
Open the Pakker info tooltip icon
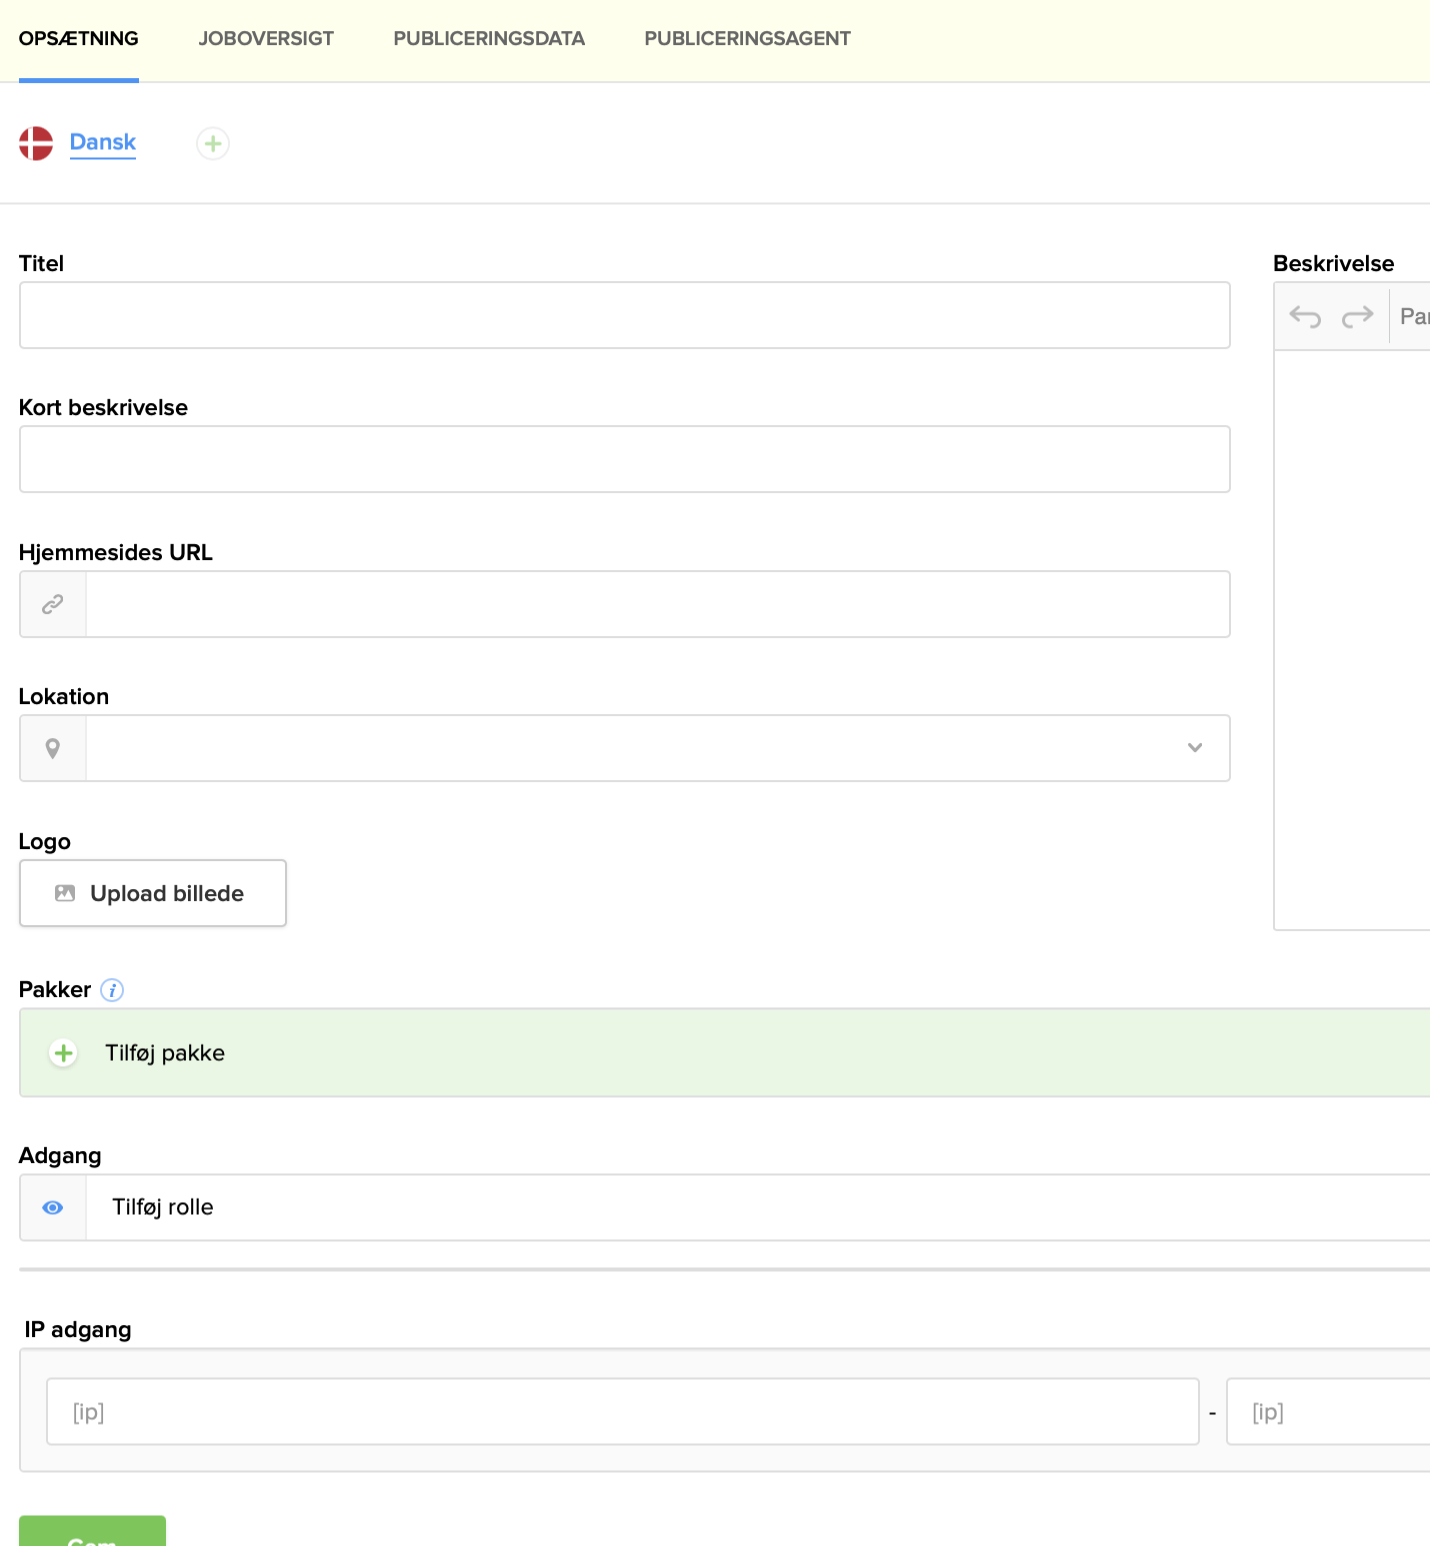click(x=112, y=990)
